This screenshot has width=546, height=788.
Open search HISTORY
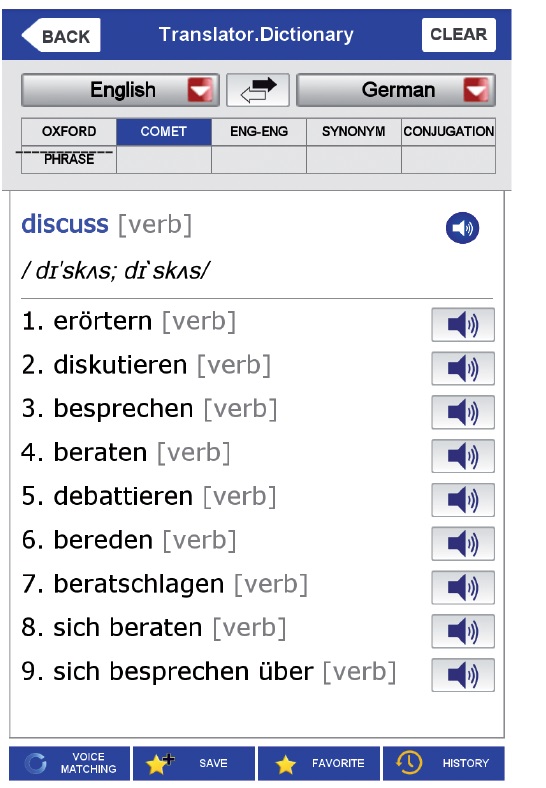(444, 763)
